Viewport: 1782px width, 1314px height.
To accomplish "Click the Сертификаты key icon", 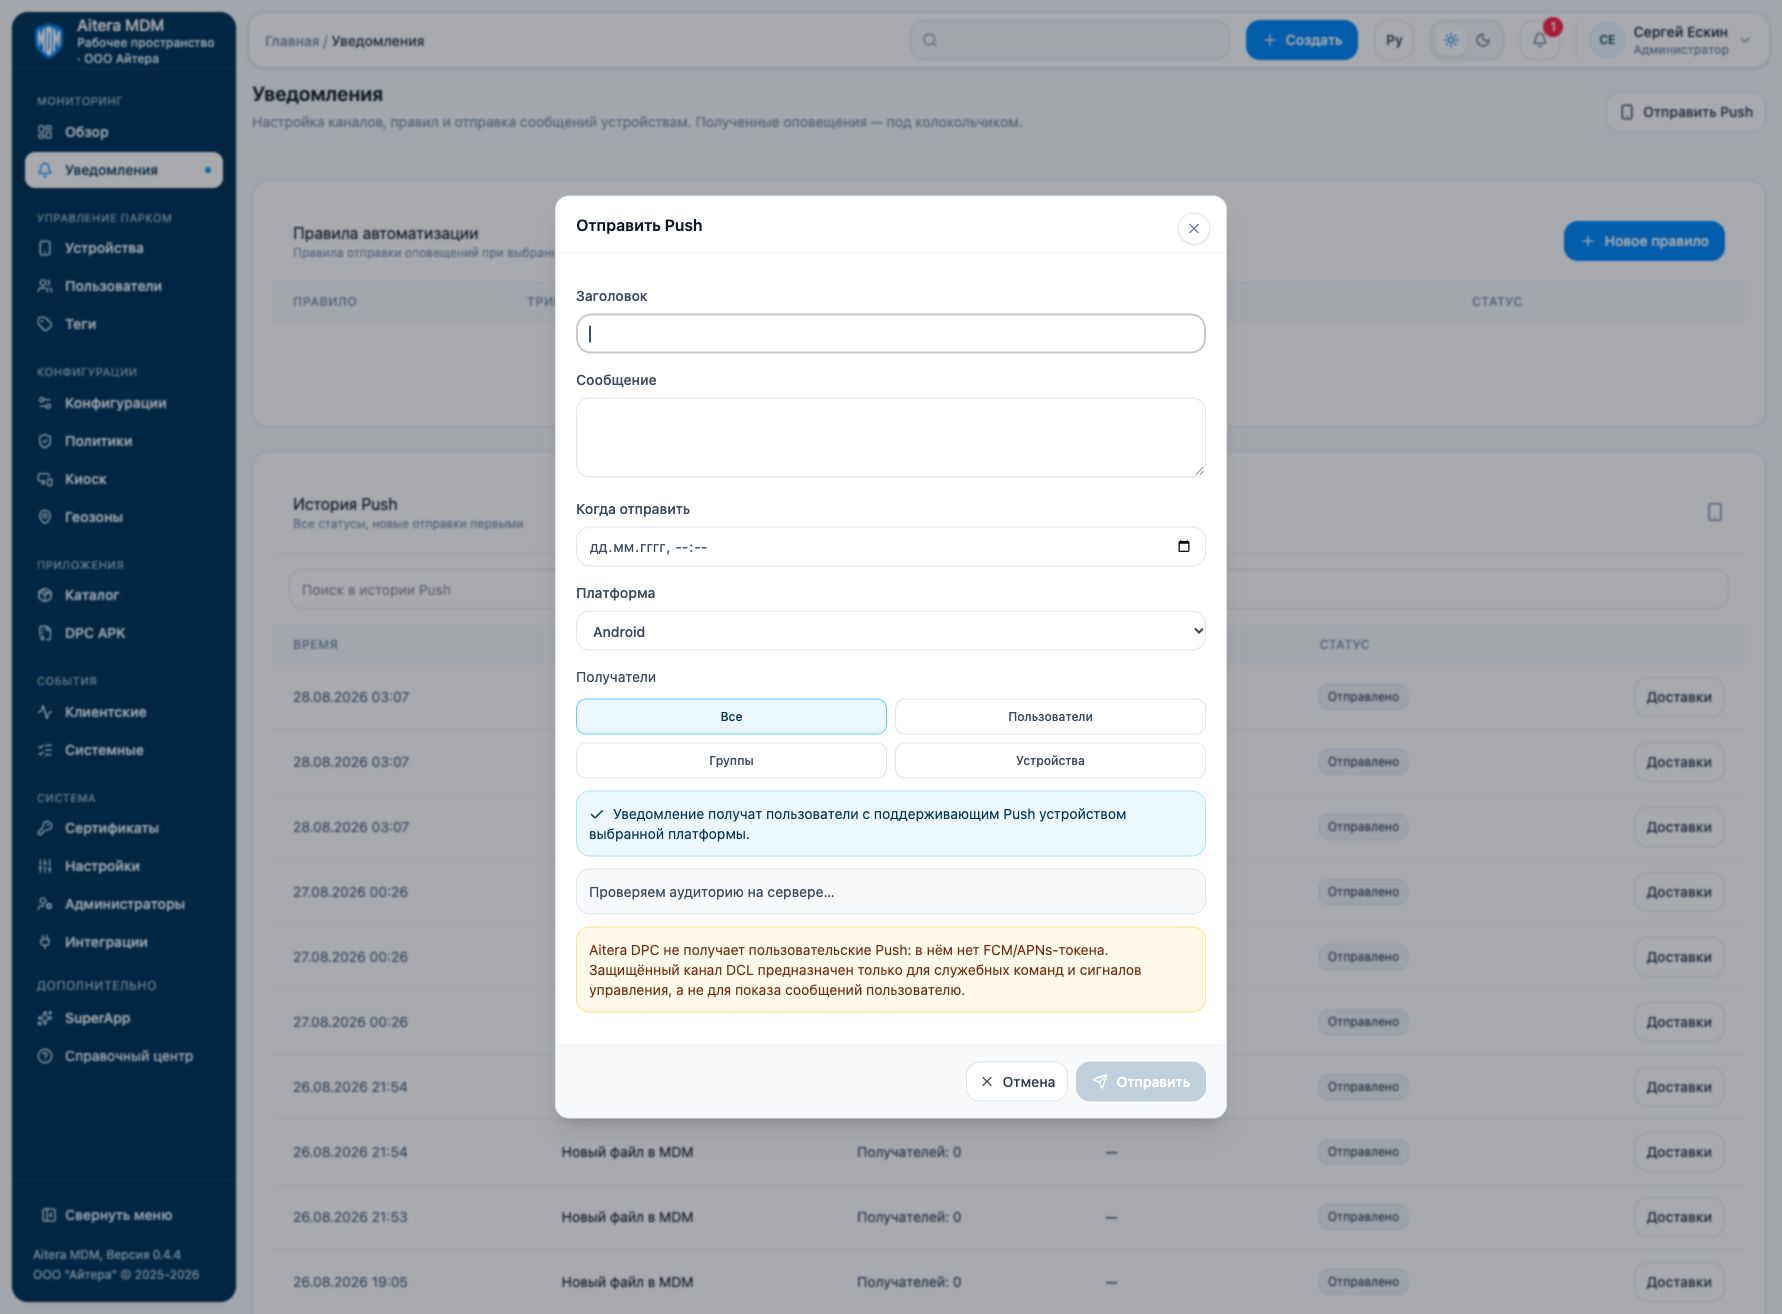I will click(45, 828).
